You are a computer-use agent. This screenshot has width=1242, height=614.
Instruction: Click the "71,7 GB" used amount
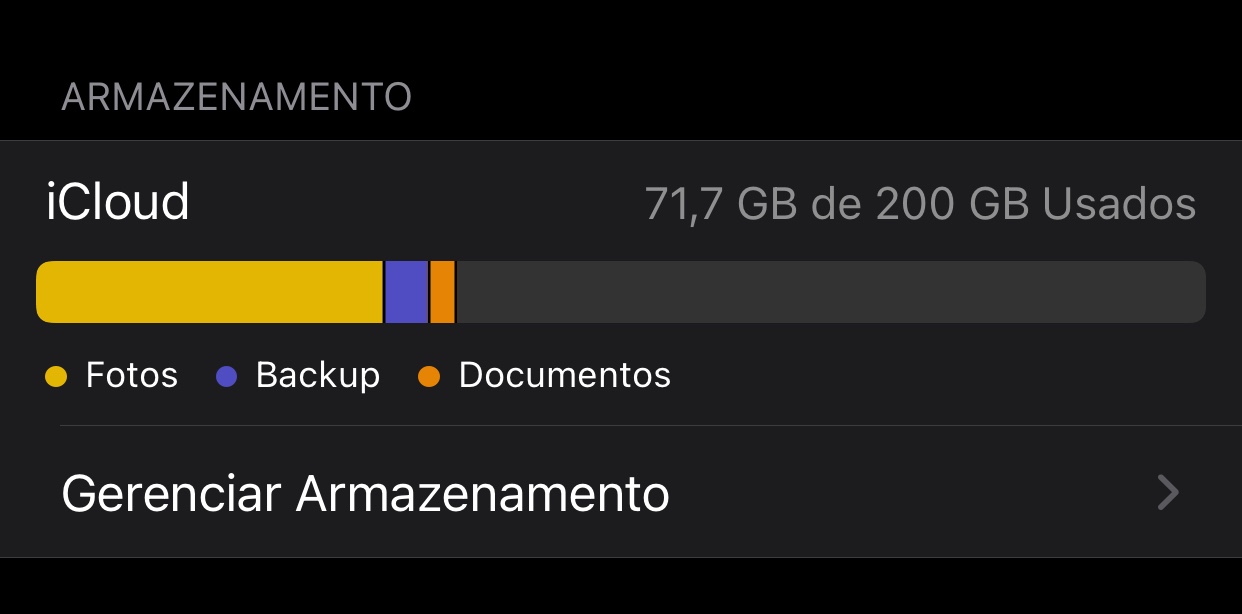pos(720,204)
